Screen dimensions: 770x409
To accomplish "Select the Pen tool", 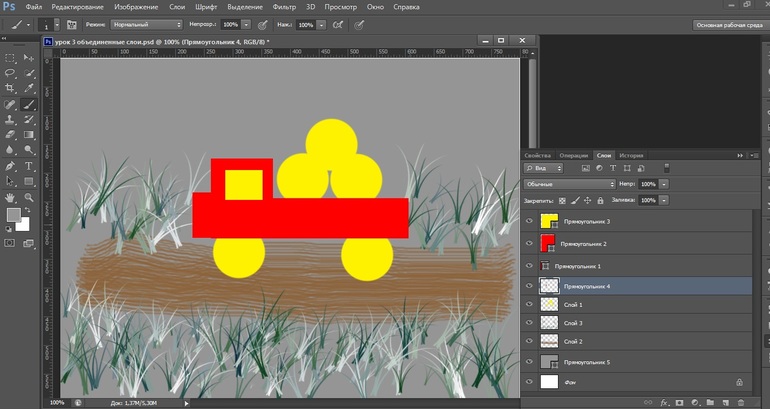I will tap(10, 166).
